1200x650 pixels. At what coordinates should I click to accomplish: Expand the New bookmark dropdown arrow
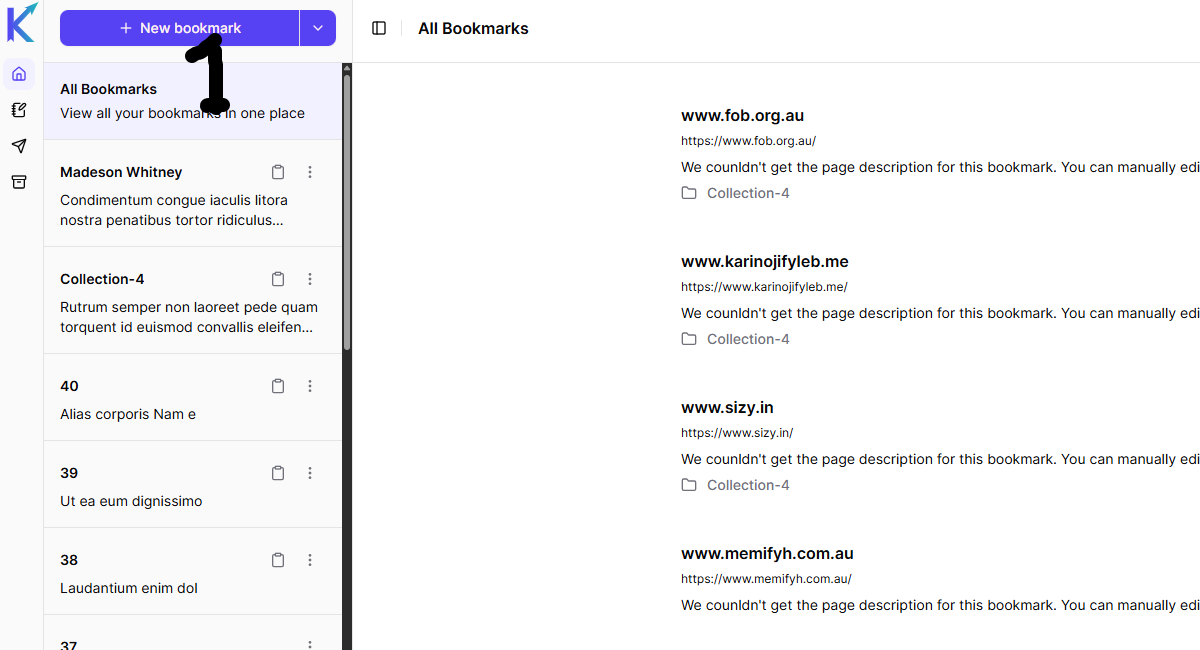tap(318, 28)
